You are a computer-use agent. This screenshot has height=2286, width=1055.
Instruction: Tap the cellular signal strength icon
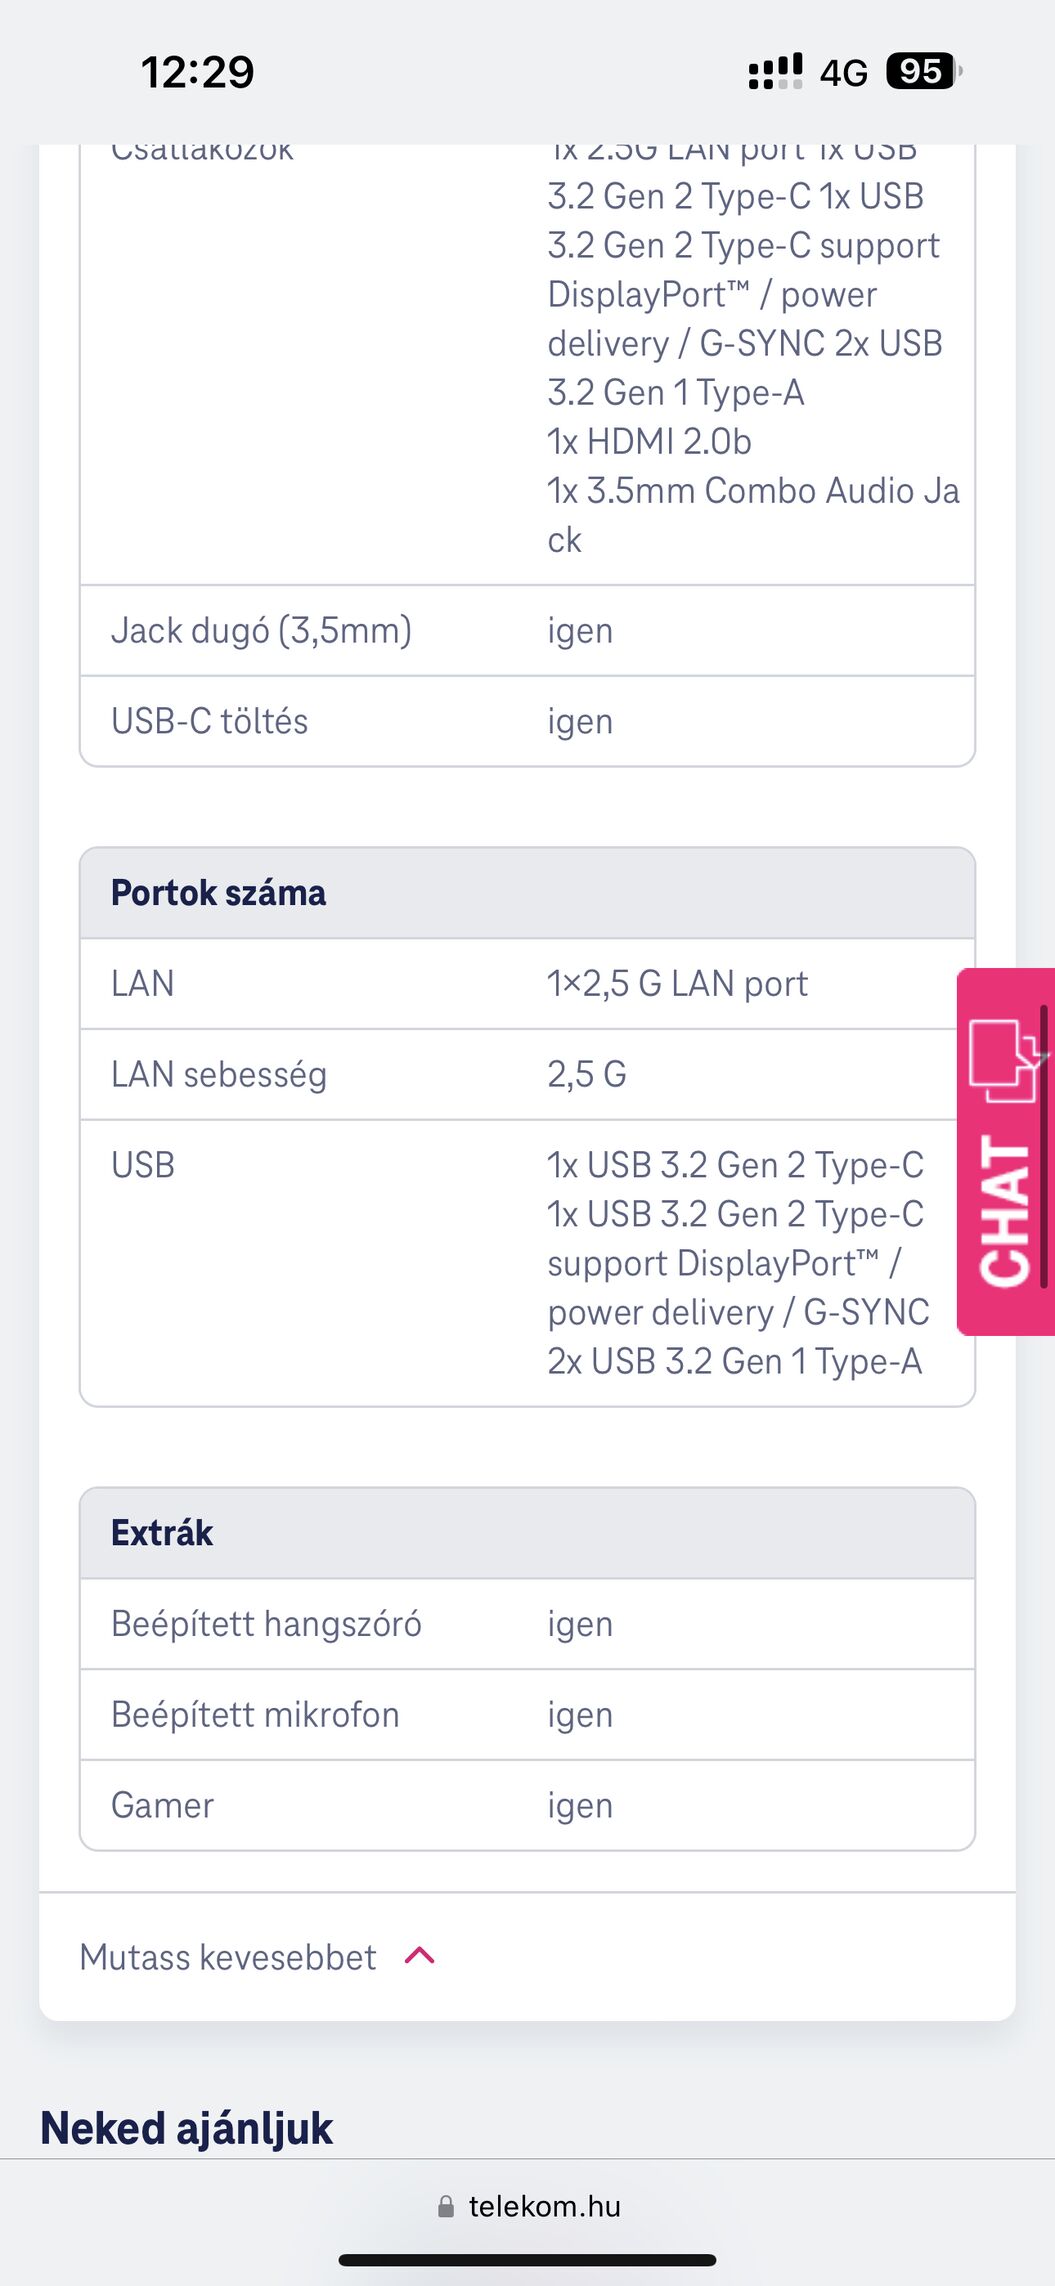point(775,72)
